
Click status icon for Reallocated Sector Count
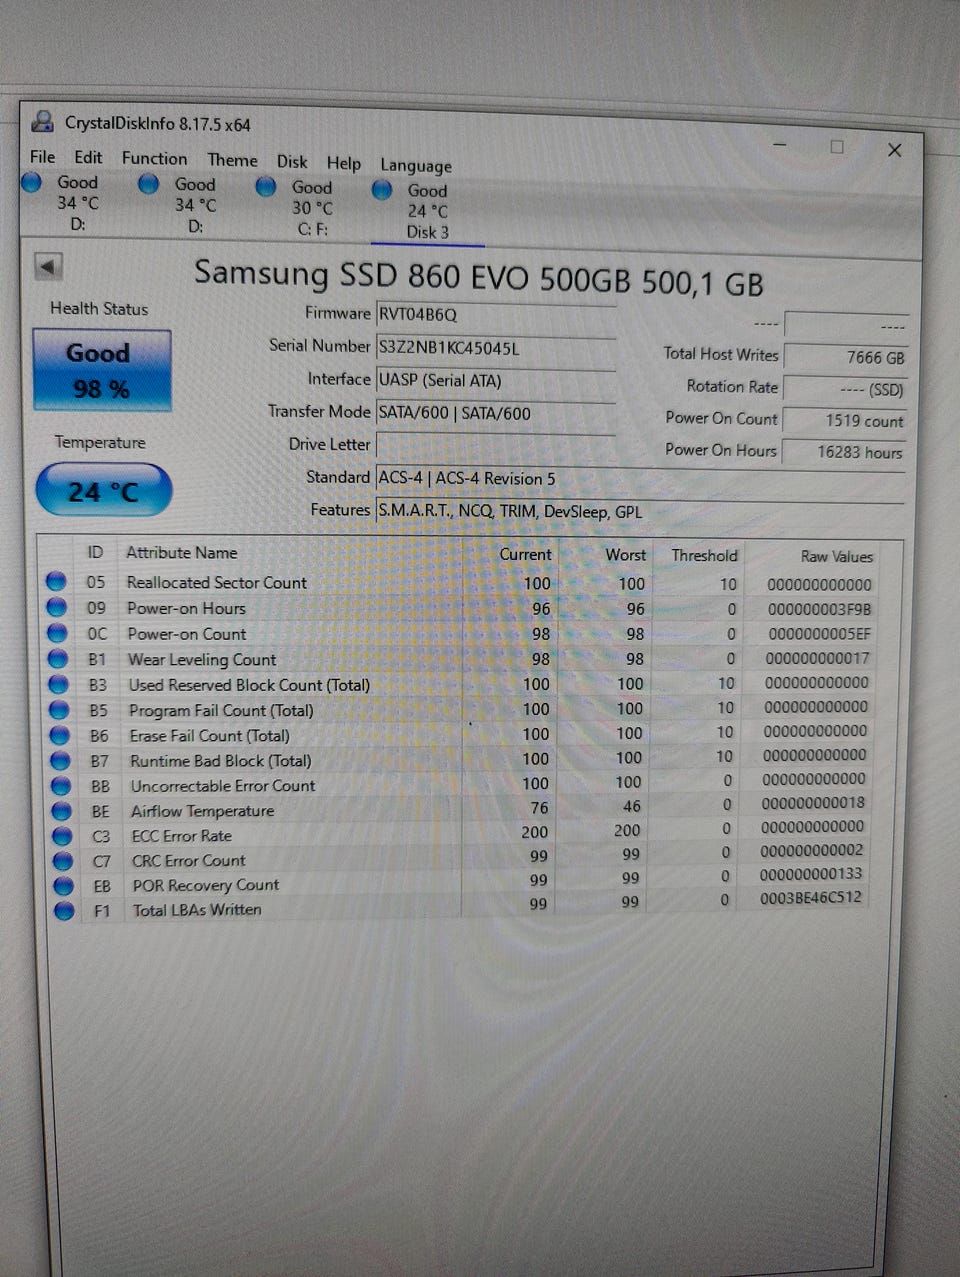[x=56, y=581]
